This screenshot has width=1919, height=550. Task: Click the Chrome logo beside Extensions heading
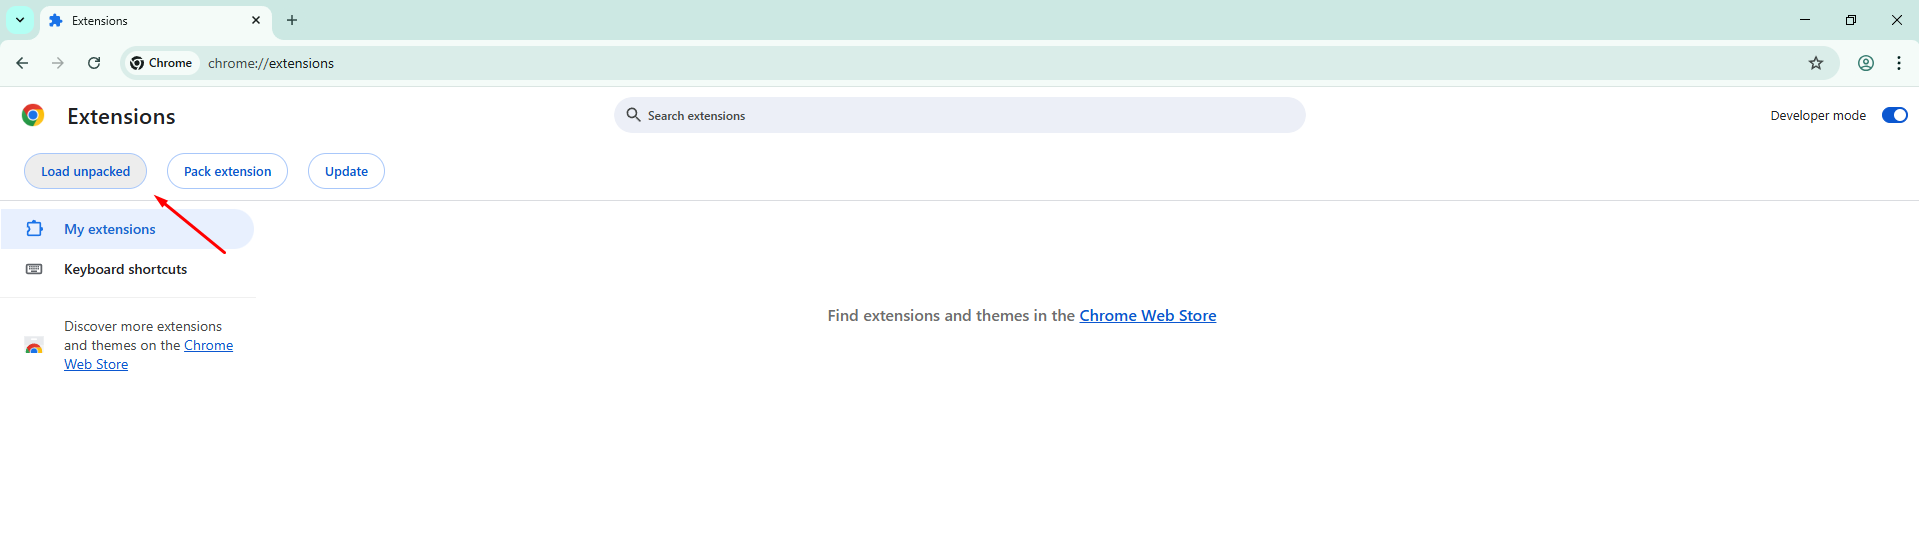pyautogui.click(x=33, y=116)
